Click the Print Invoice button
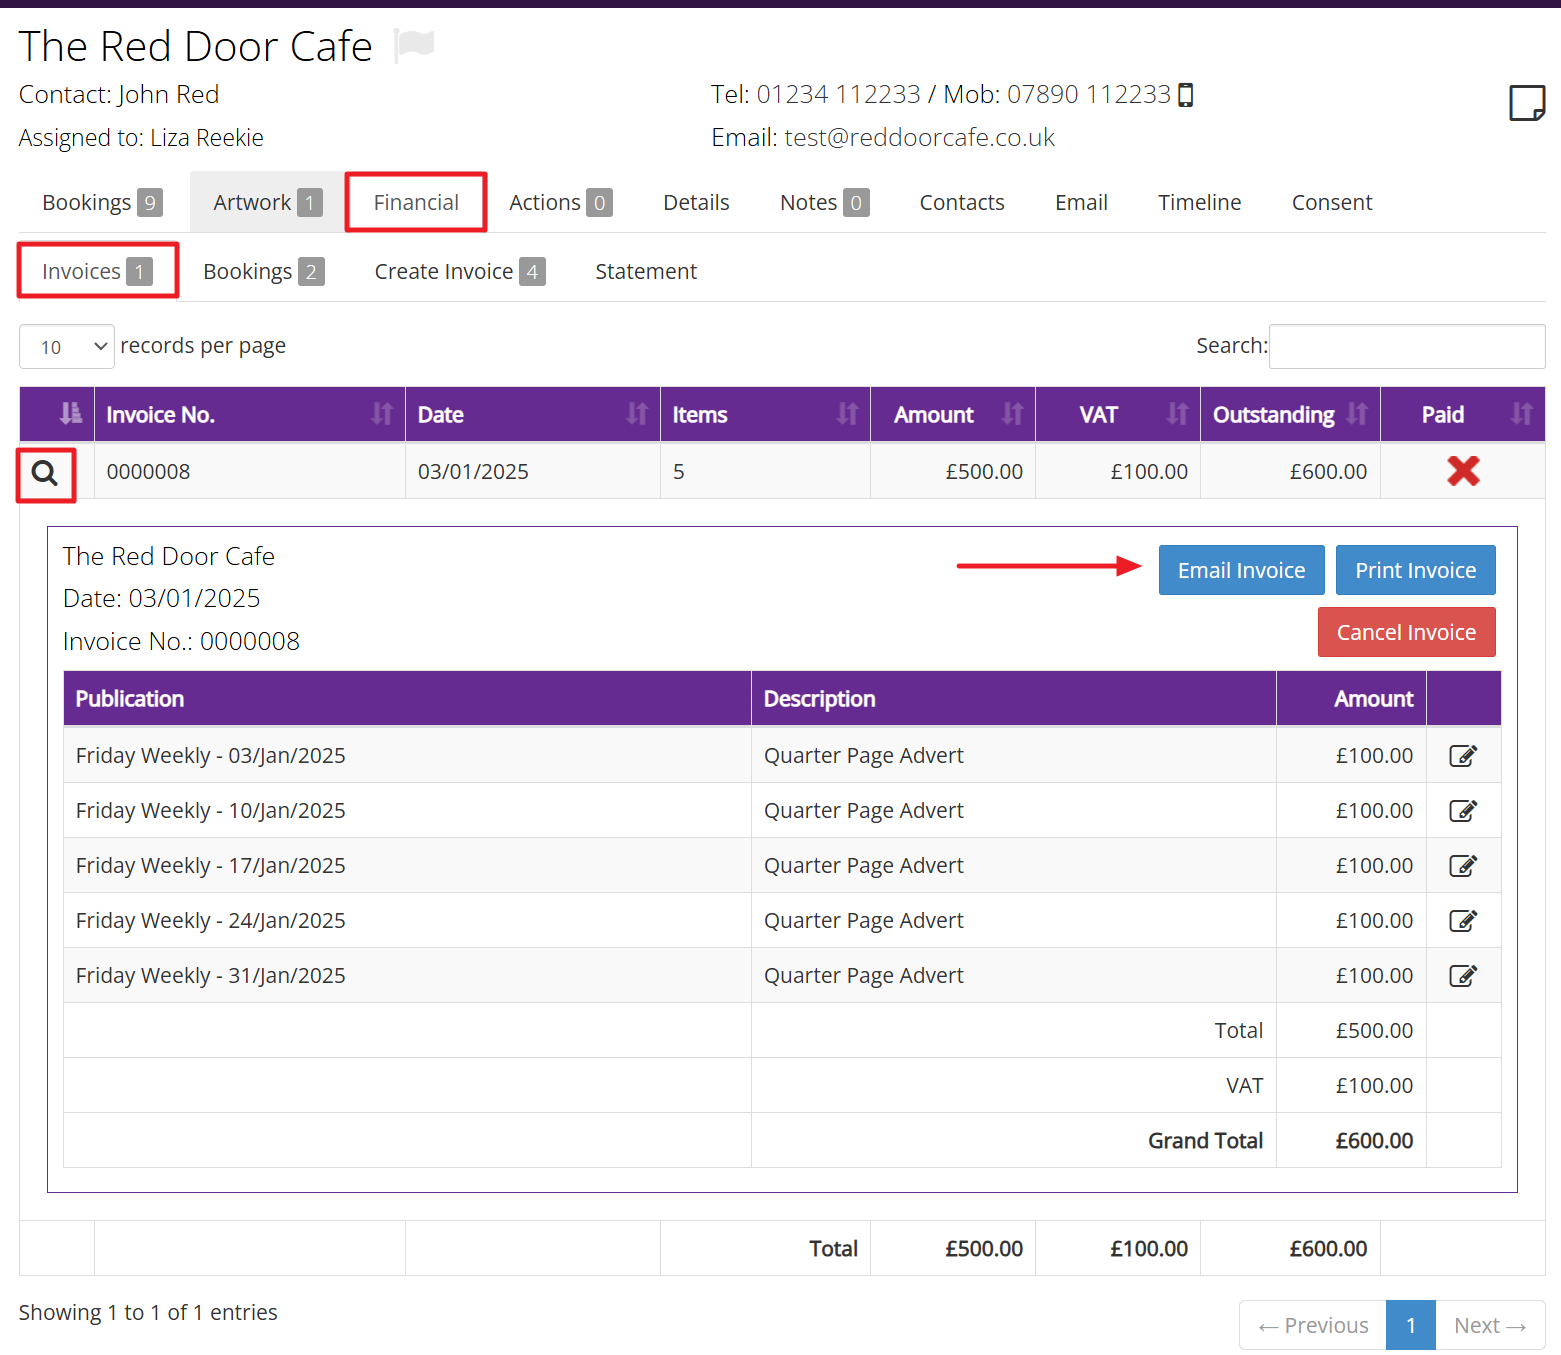 tap(1415, 570)
